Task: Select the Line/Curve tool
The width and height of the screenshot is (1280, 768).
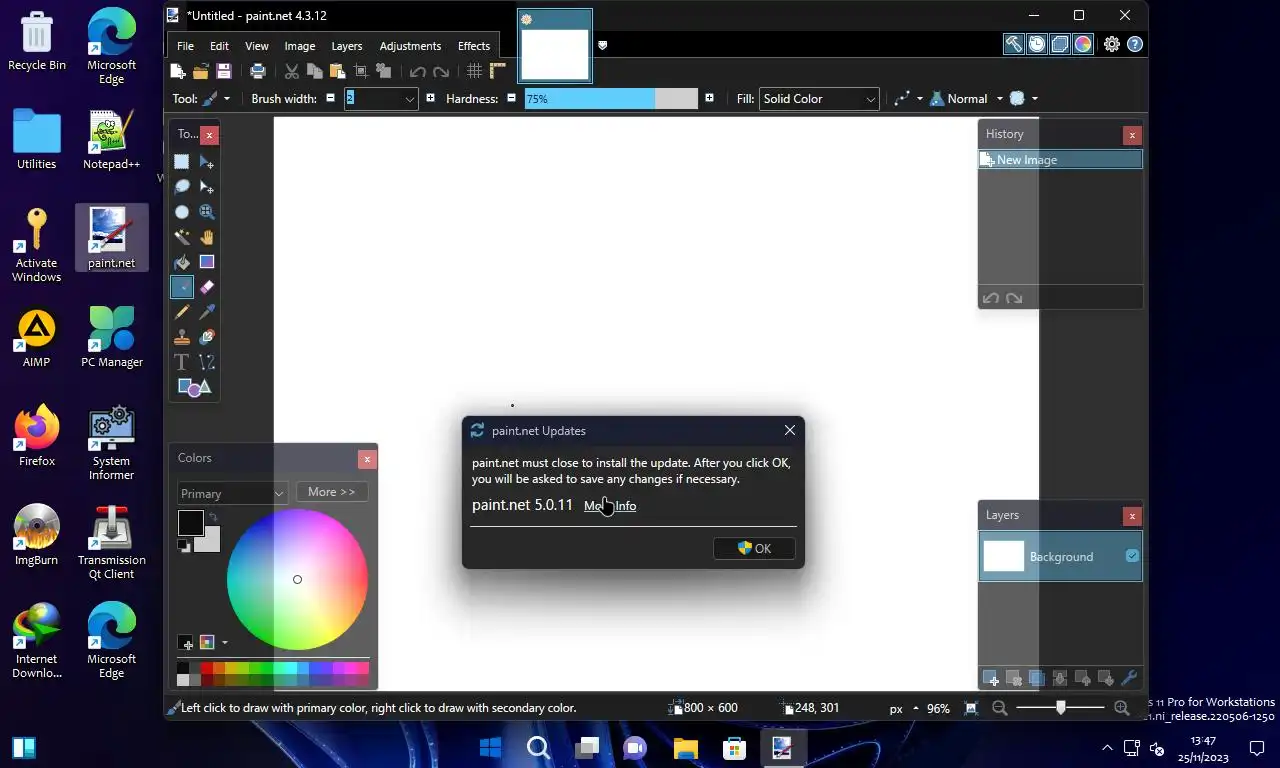Action: coord(207,362)
